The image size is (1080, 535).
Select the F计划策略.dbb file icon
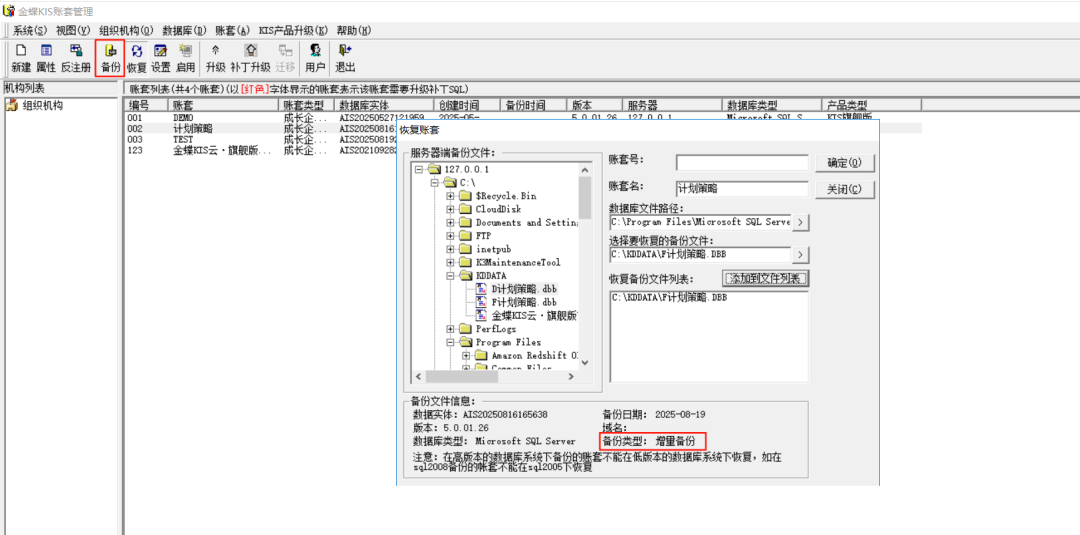482,302
